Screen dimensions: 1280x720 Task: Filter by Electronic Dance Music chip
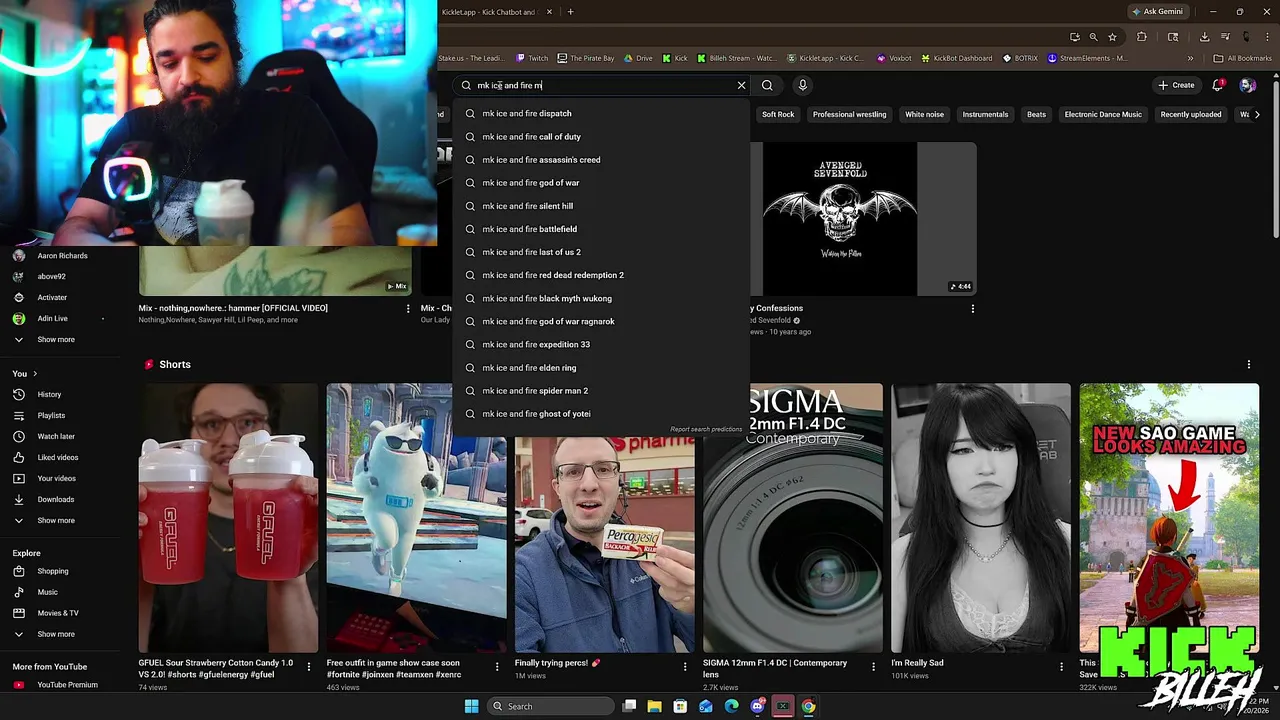(x=1103, y=114)
